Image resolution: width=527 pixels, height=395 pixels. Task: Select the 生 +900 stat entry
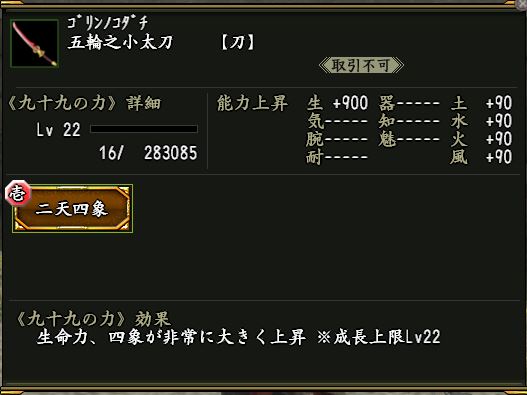coord(337,103)
